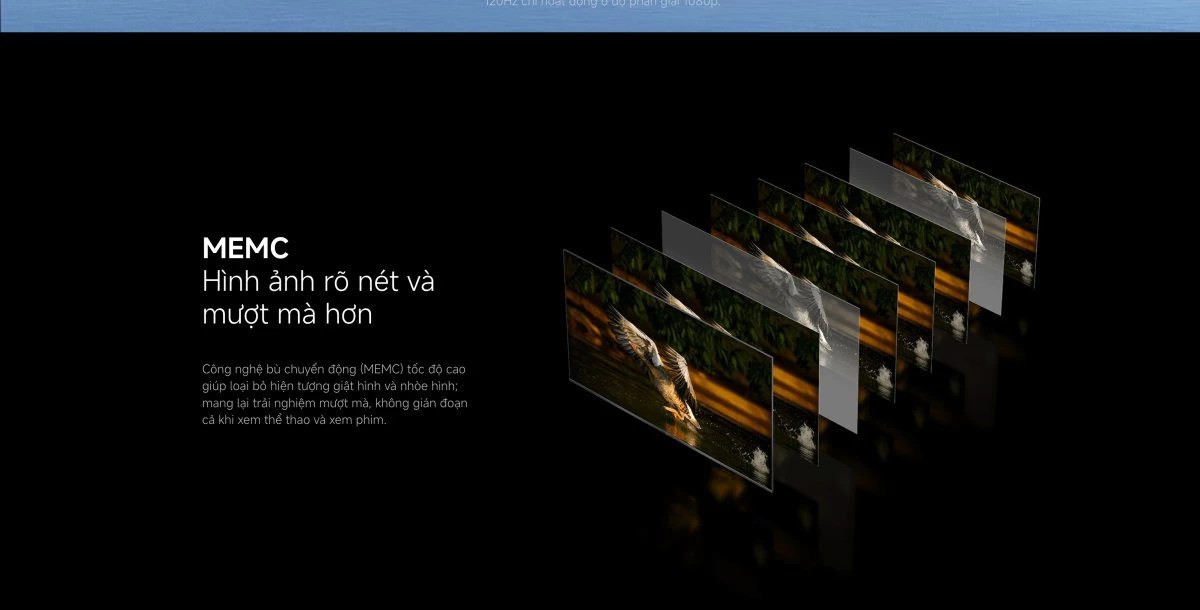
Task: Click the line "mang lại trải nghiệm mượt mà"
Action: pyautogui.click(x=335, y=403)
